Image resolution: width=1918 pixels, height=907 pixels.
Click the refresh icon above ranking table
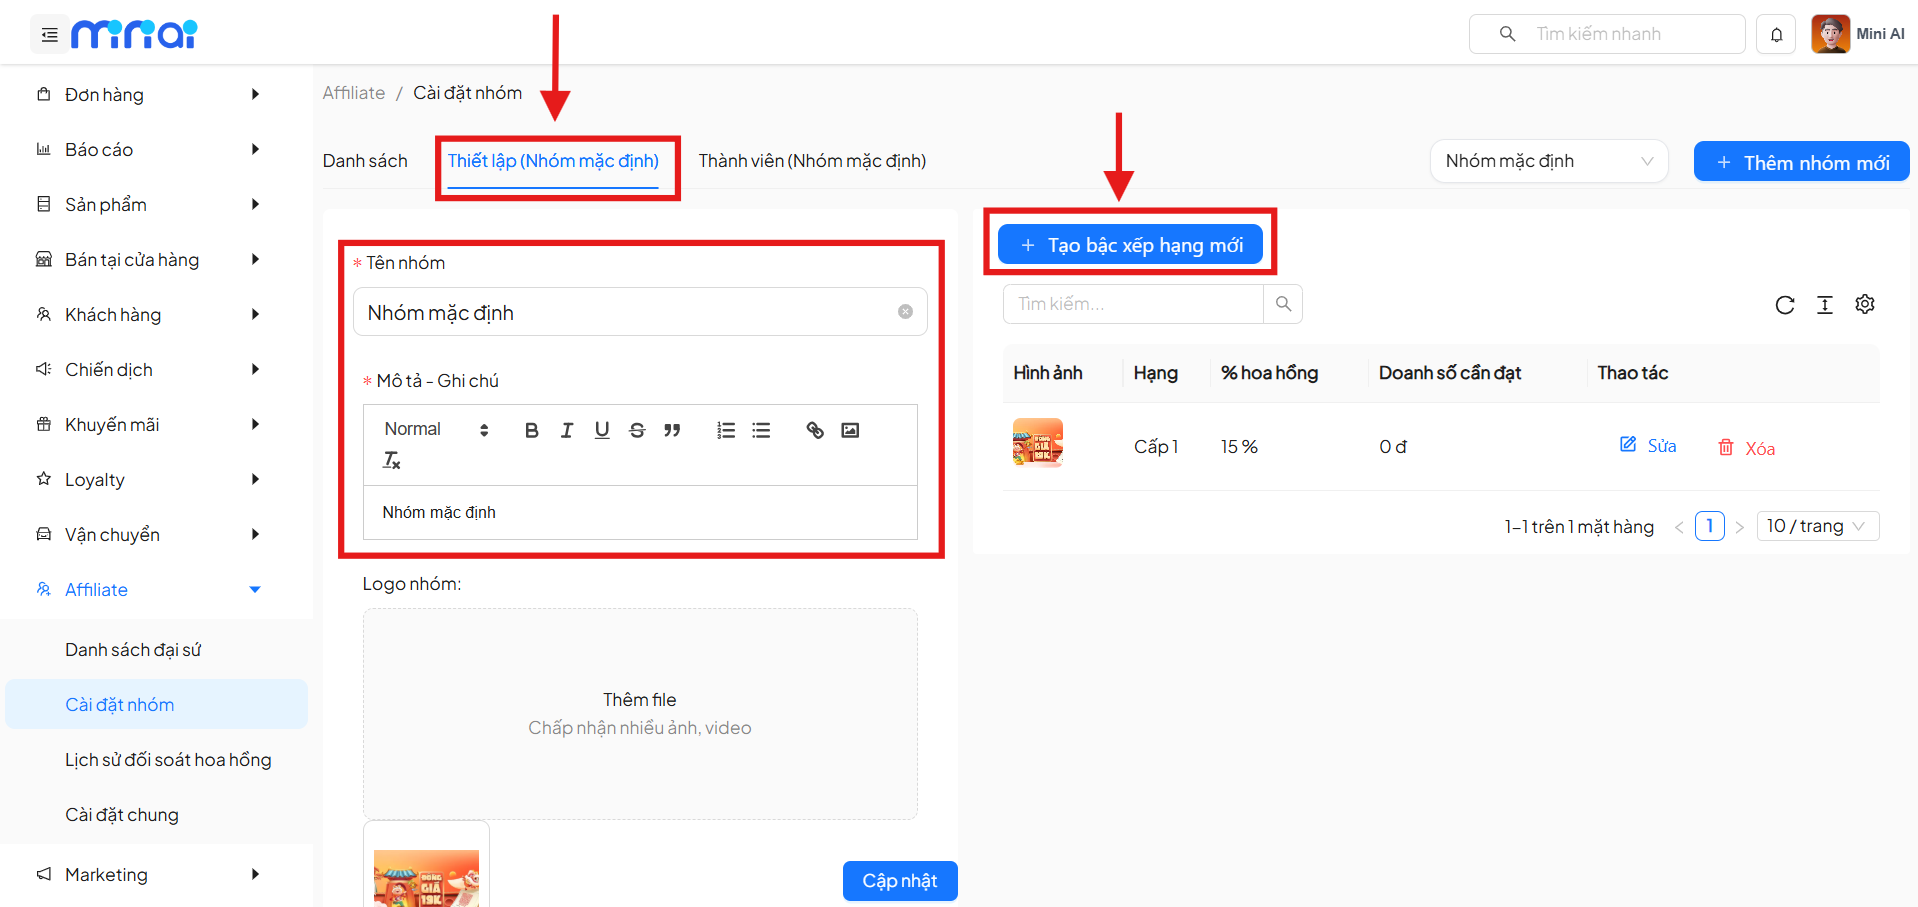click(1784, 305)
